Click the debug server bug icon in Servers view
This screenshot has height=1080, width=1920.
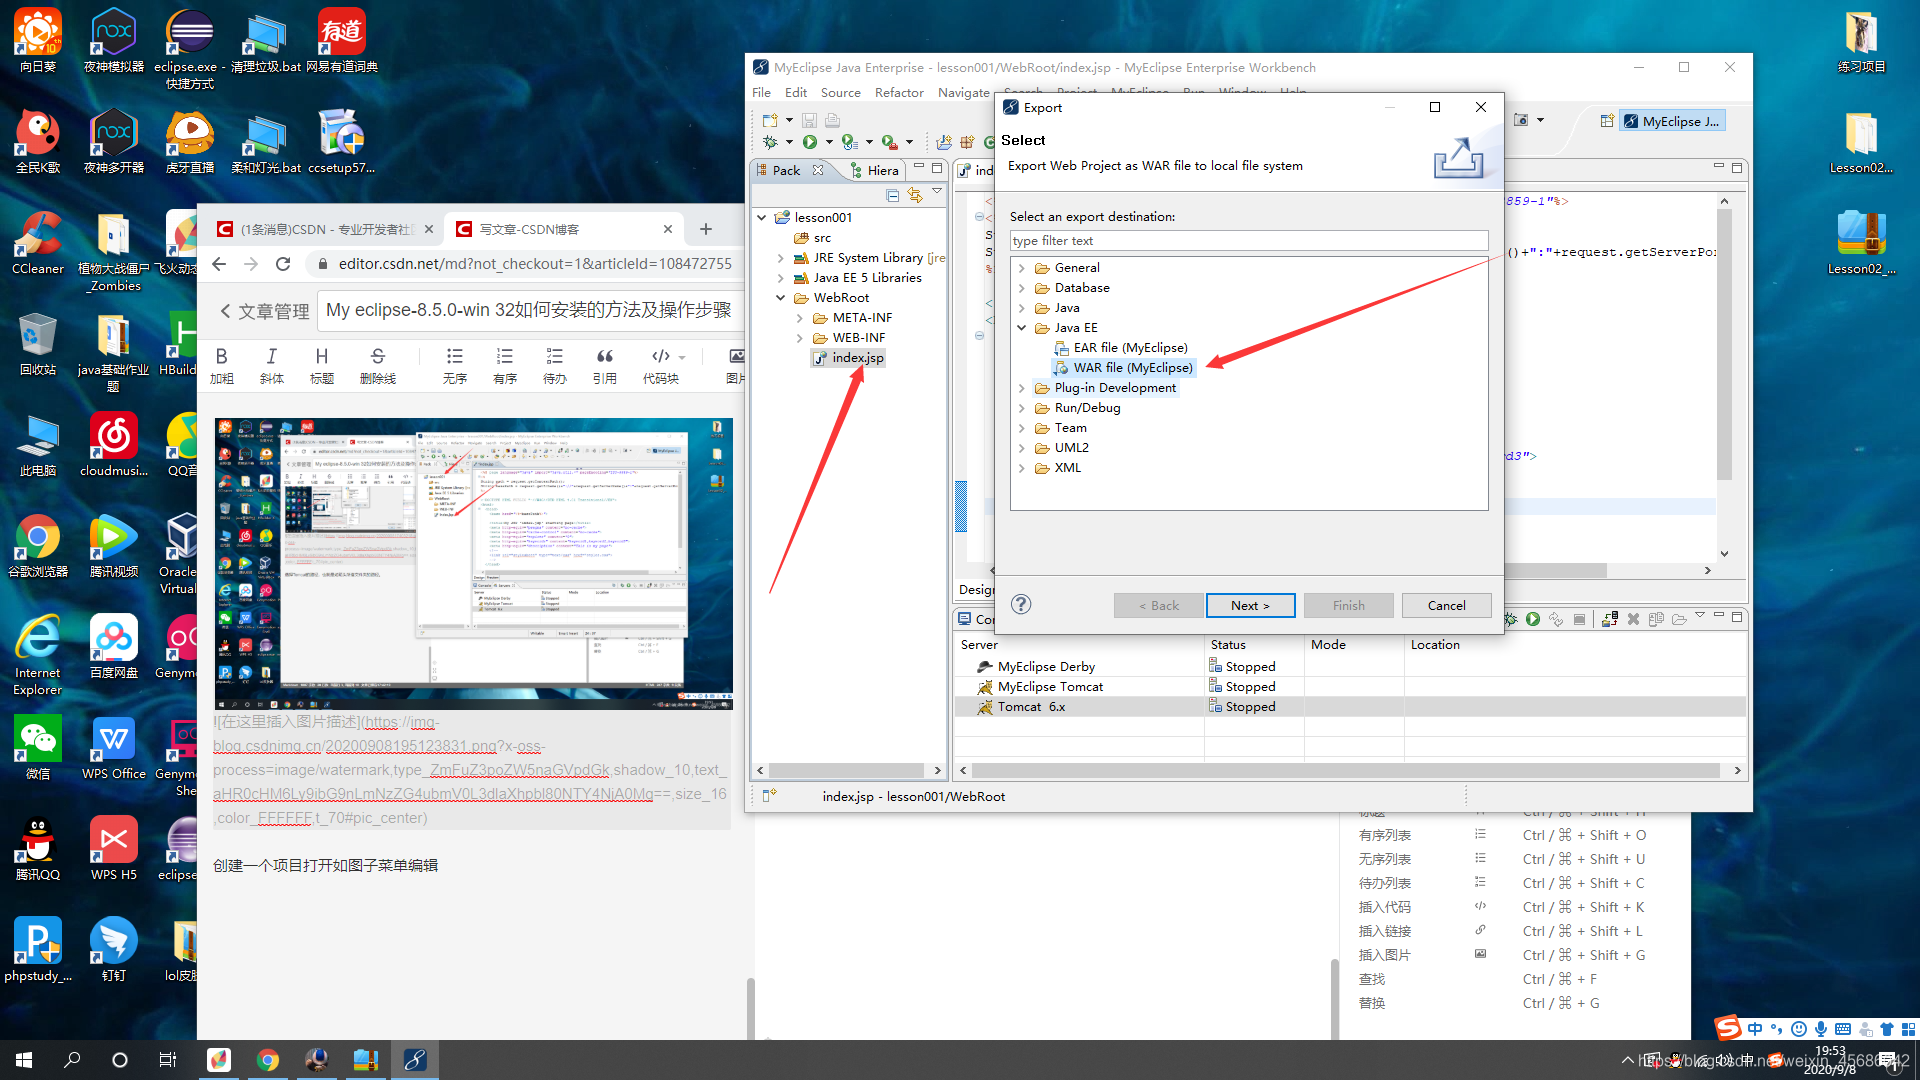pos(1511,619)
